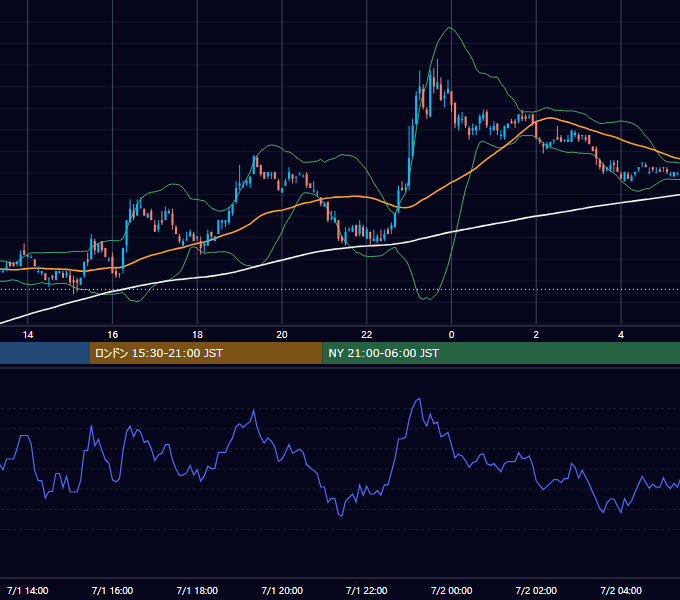
Task: Click the '16' hour axis label
Action: [x=112, y=335]
